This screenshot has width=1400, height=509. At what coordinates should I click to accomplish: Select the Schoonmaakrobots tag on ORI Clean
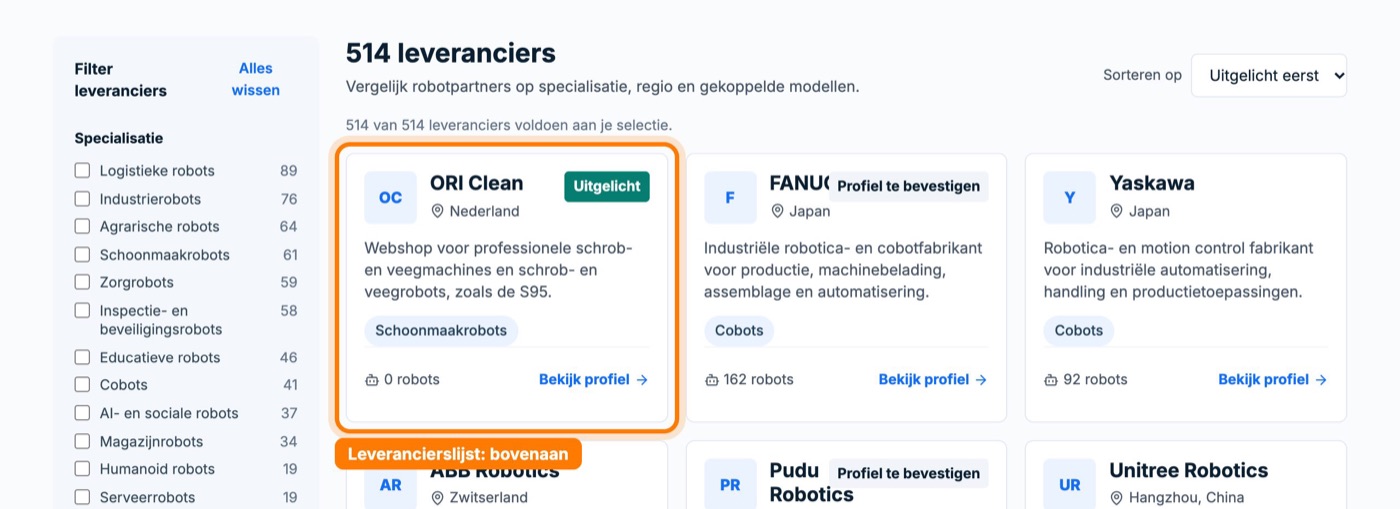click(441, 331)
